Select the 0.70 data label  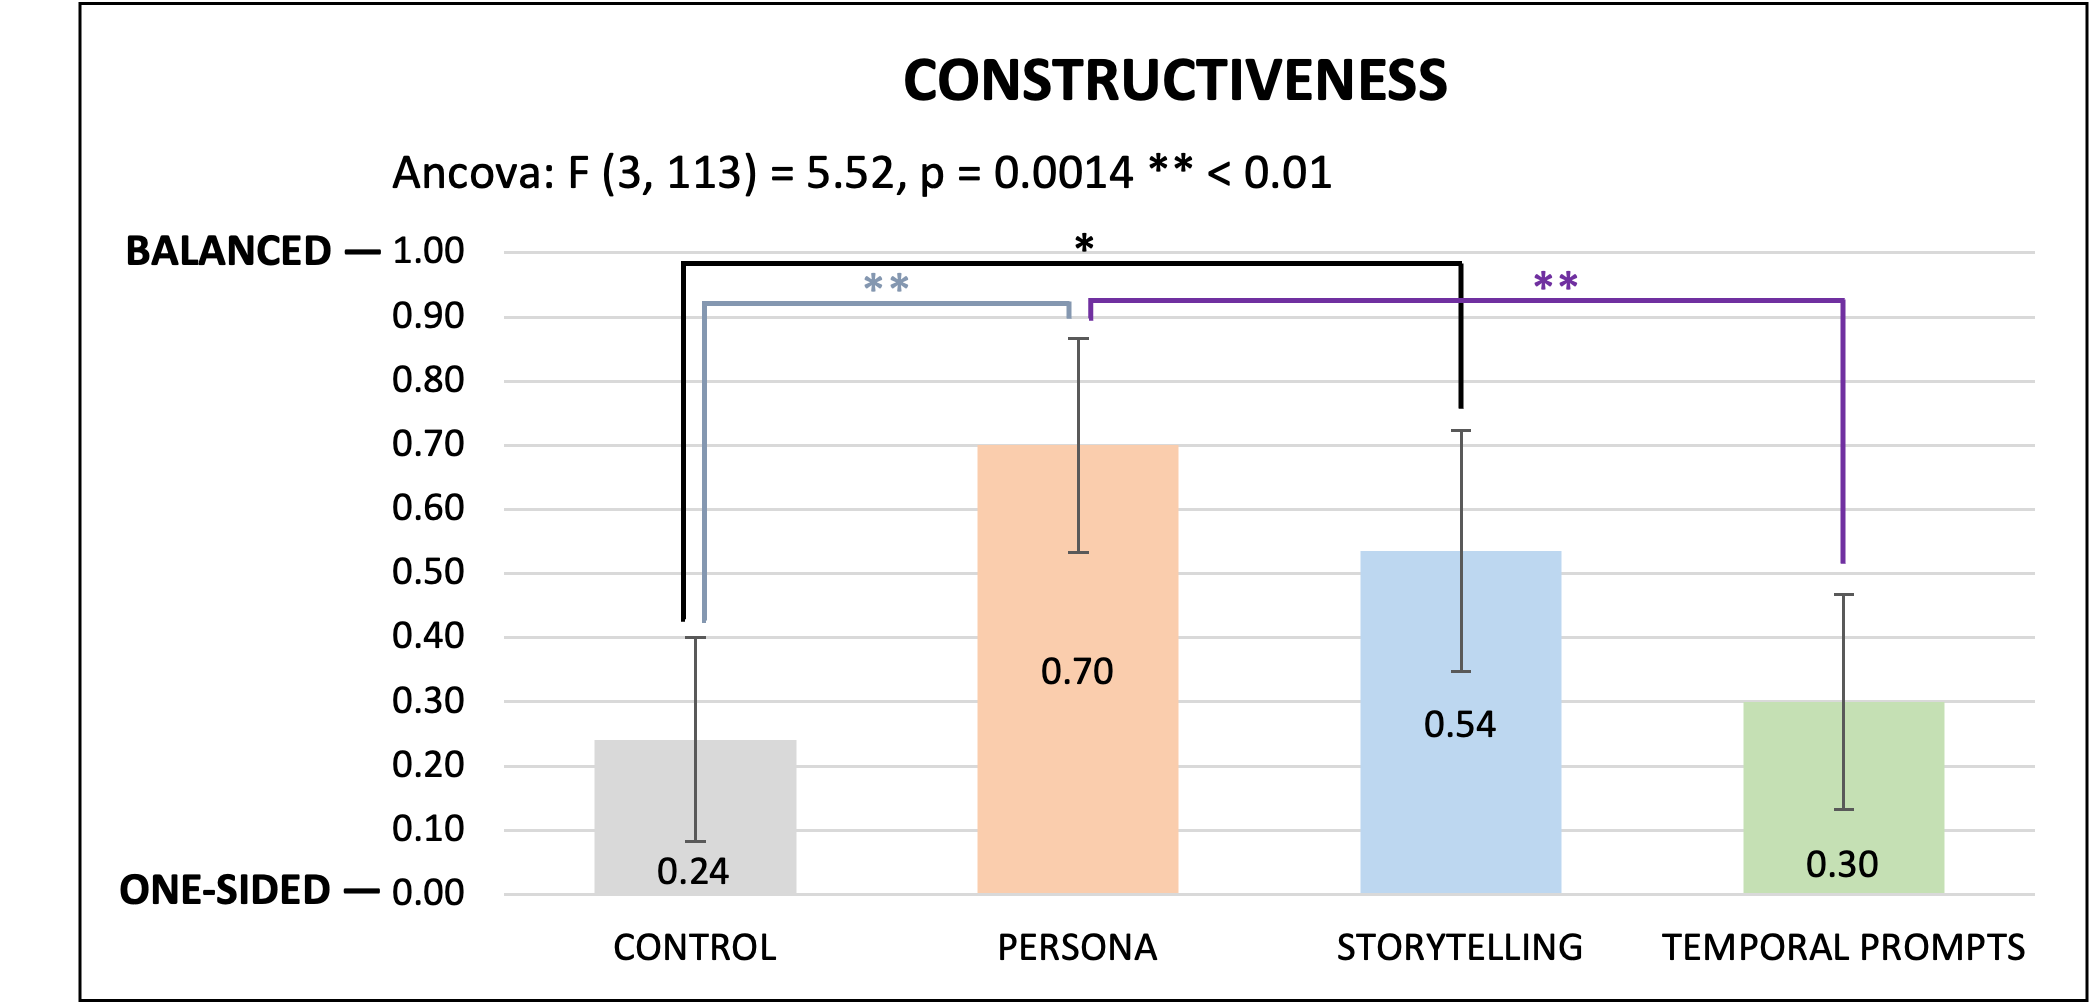pos(1077,671)
